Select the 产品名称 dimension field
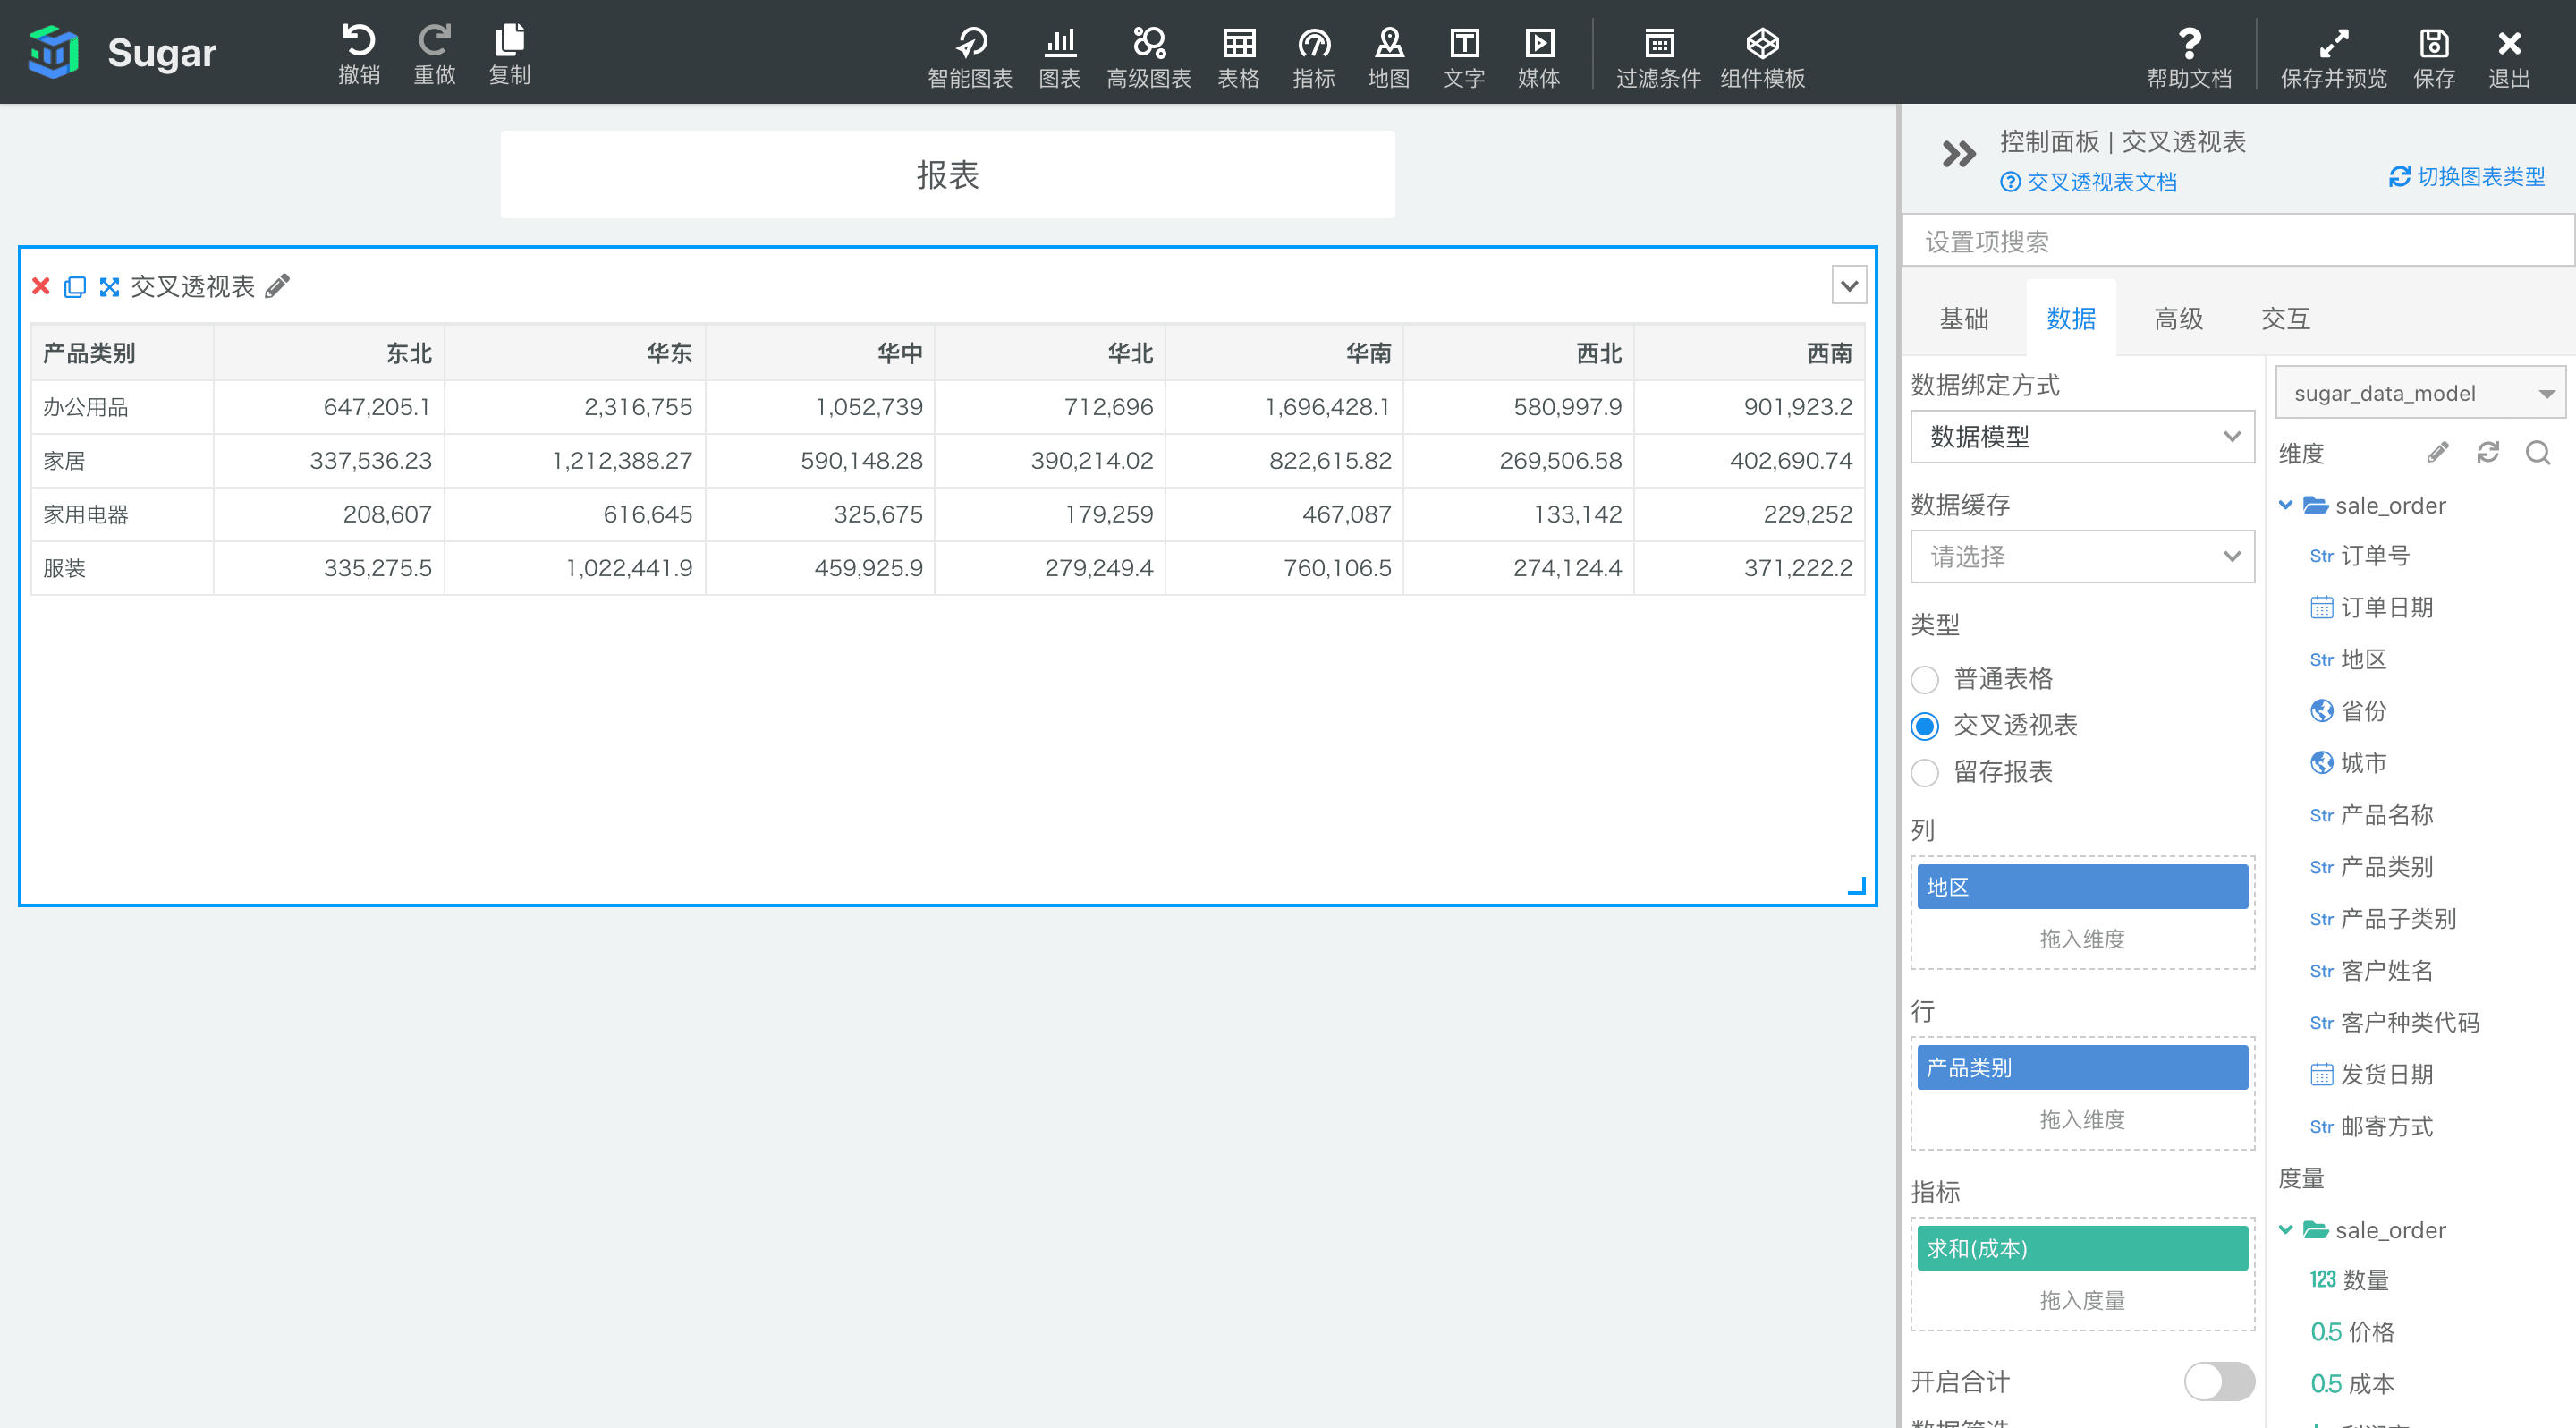The height and width of the screenshot is (1428, 2576). (2371, 816)
